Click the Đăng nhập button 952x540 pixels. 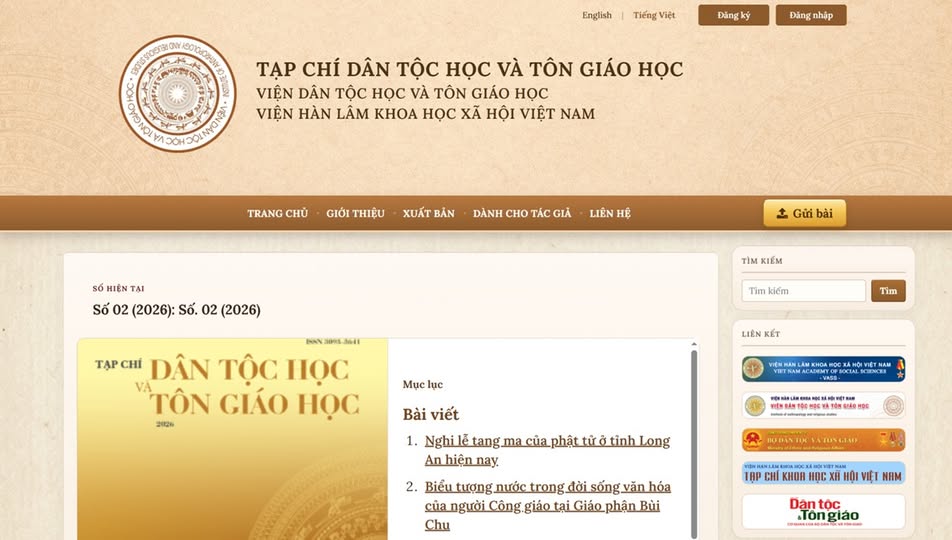point(811,15)
